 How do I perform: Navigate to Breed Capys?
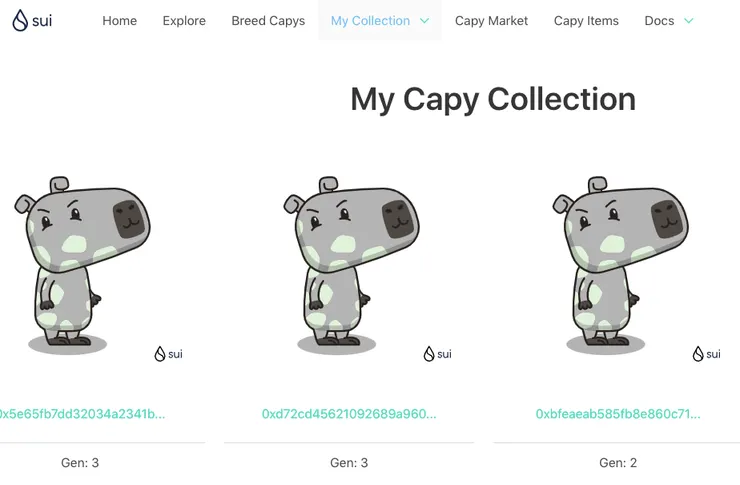click(268, 21)
